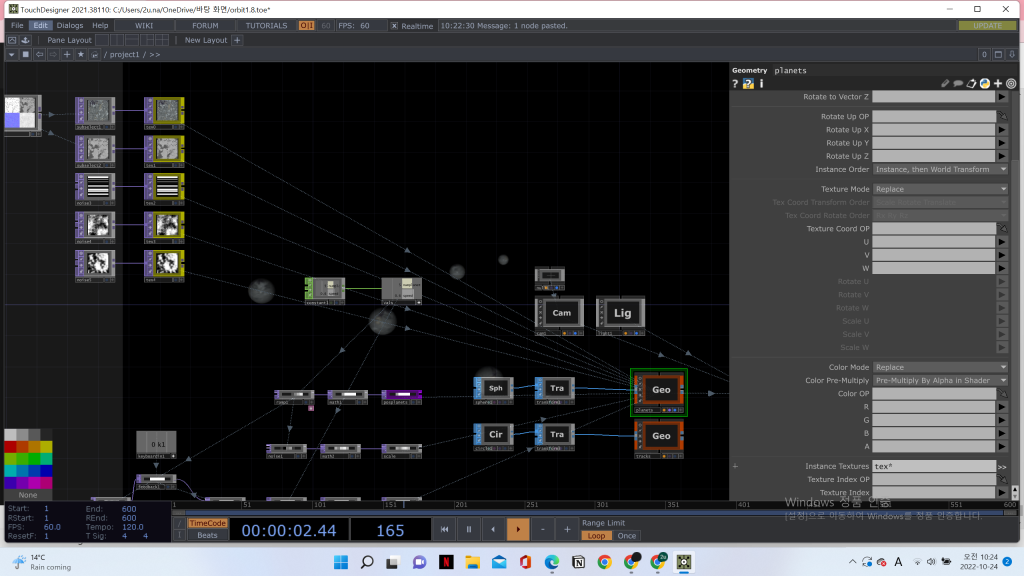The width and height of the screenshot is (1024, 576).
Task: Open the File menu
Action: 17,25
